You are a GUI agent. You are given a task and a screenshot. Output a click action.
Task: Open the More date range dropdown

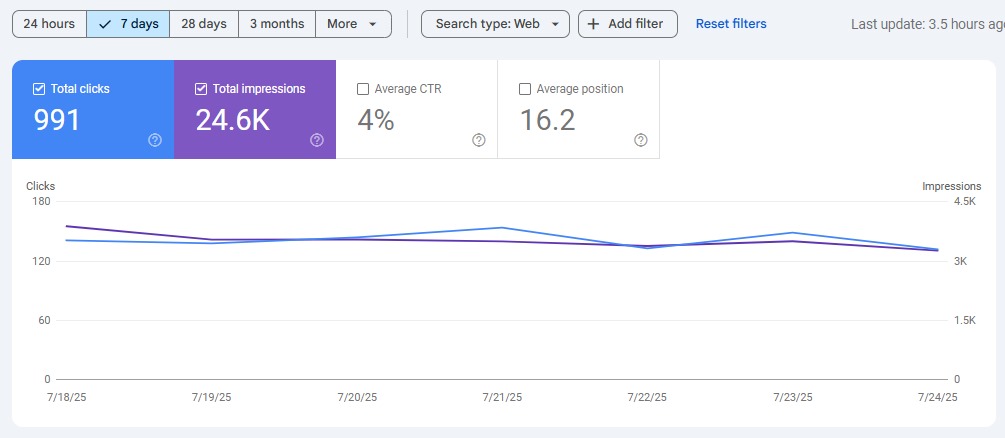pyautogui.click(x=352, y=24)
